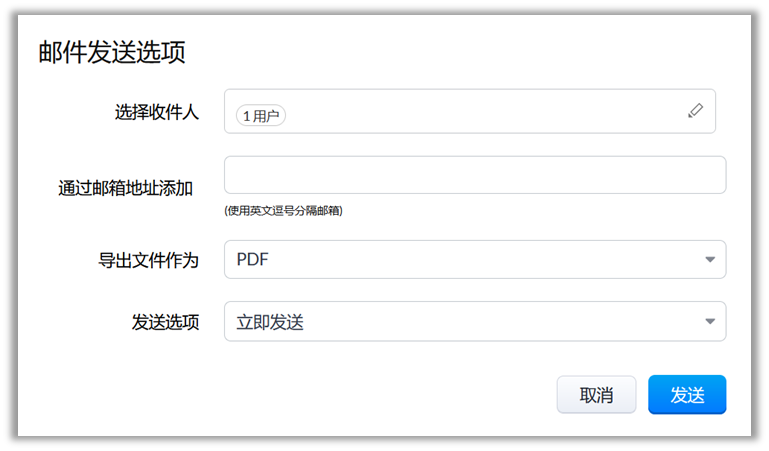
Task: Click the '立即发送' value text
Action: point(270,322)
